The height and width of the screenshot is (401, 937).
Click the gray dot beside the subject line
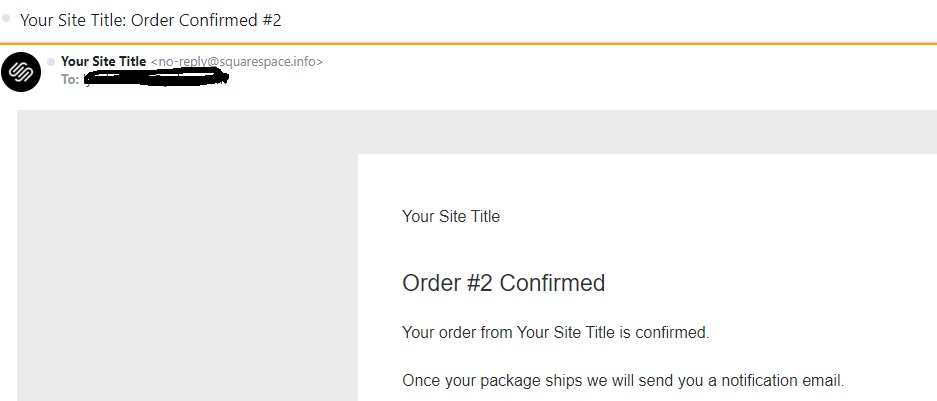[7, 18]
